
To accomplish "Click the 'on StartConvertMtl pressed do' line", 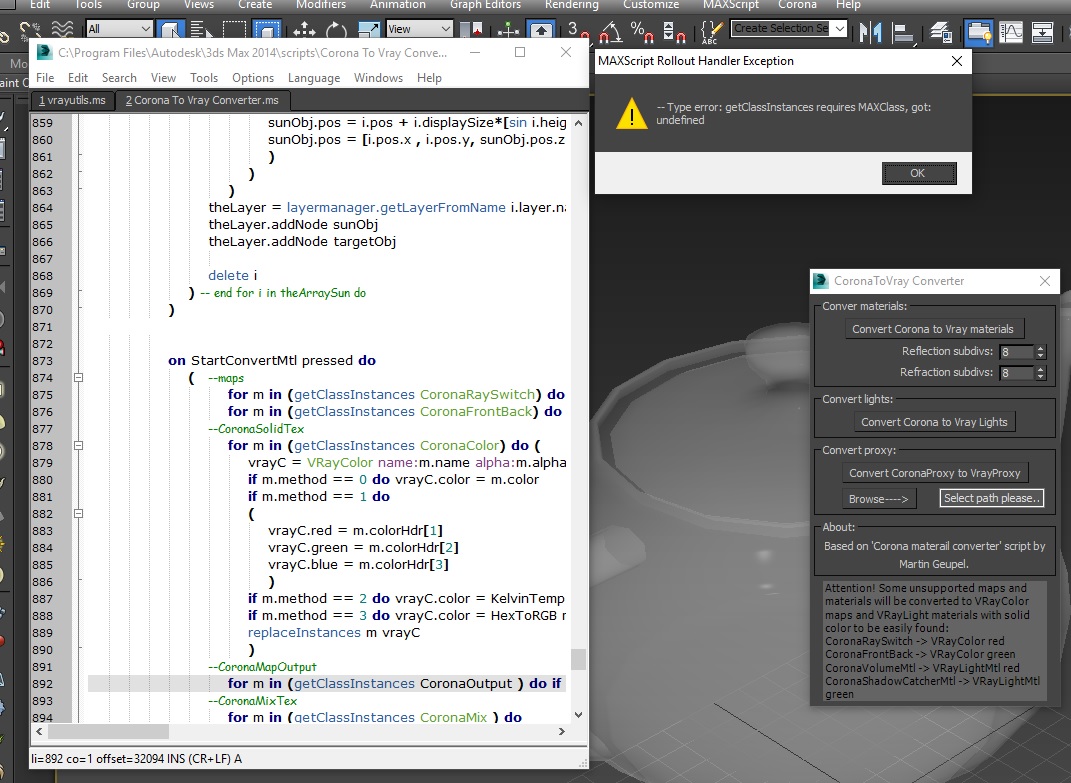I will tap(272, 360).
